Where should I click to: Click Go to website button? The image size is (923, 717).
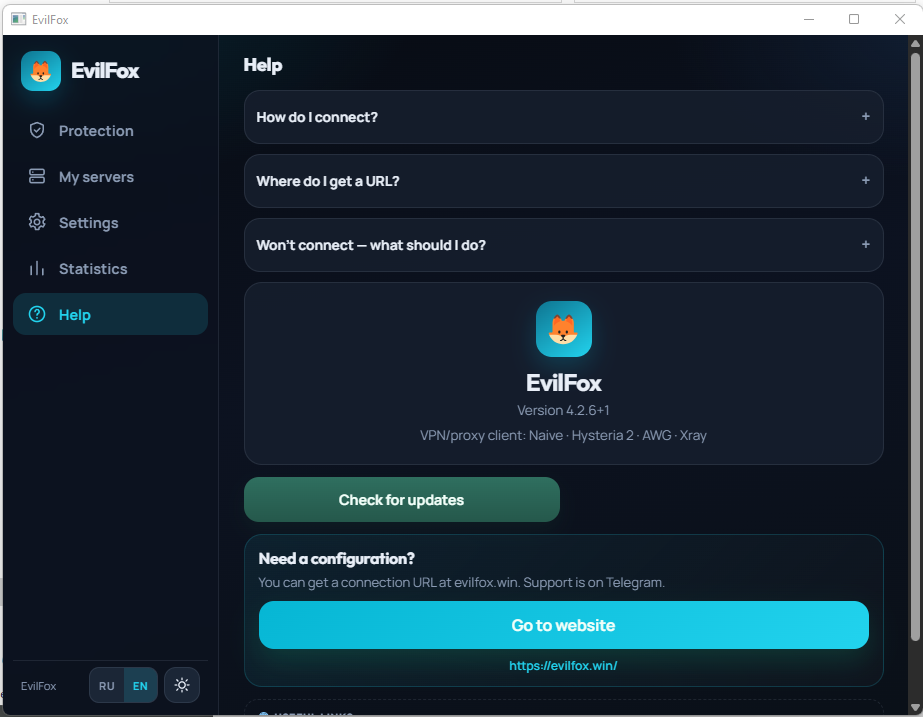(x=563, y=625)
